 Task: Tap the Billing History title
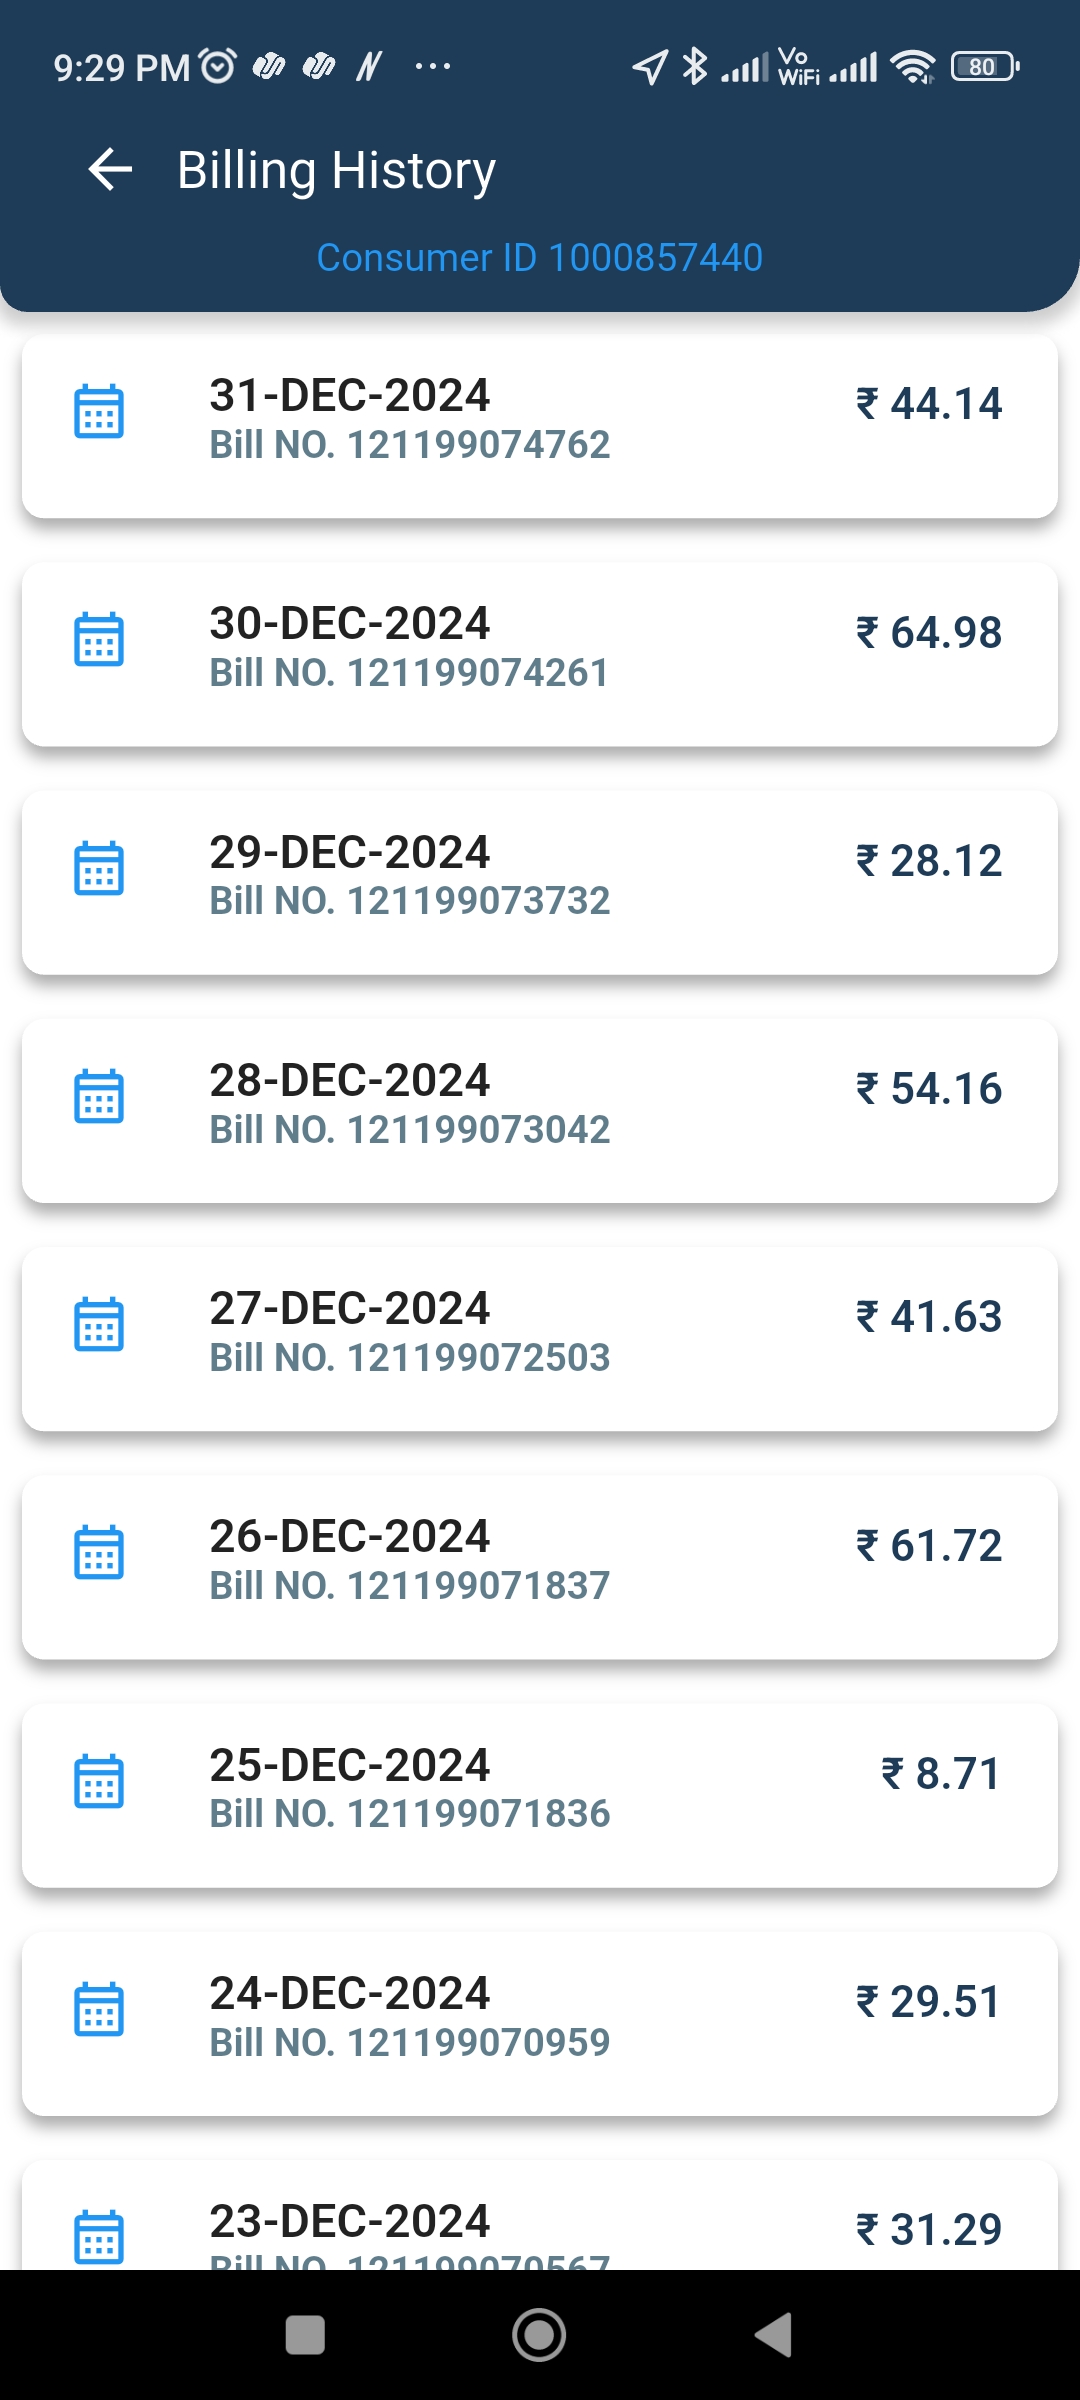pos(336,170)
